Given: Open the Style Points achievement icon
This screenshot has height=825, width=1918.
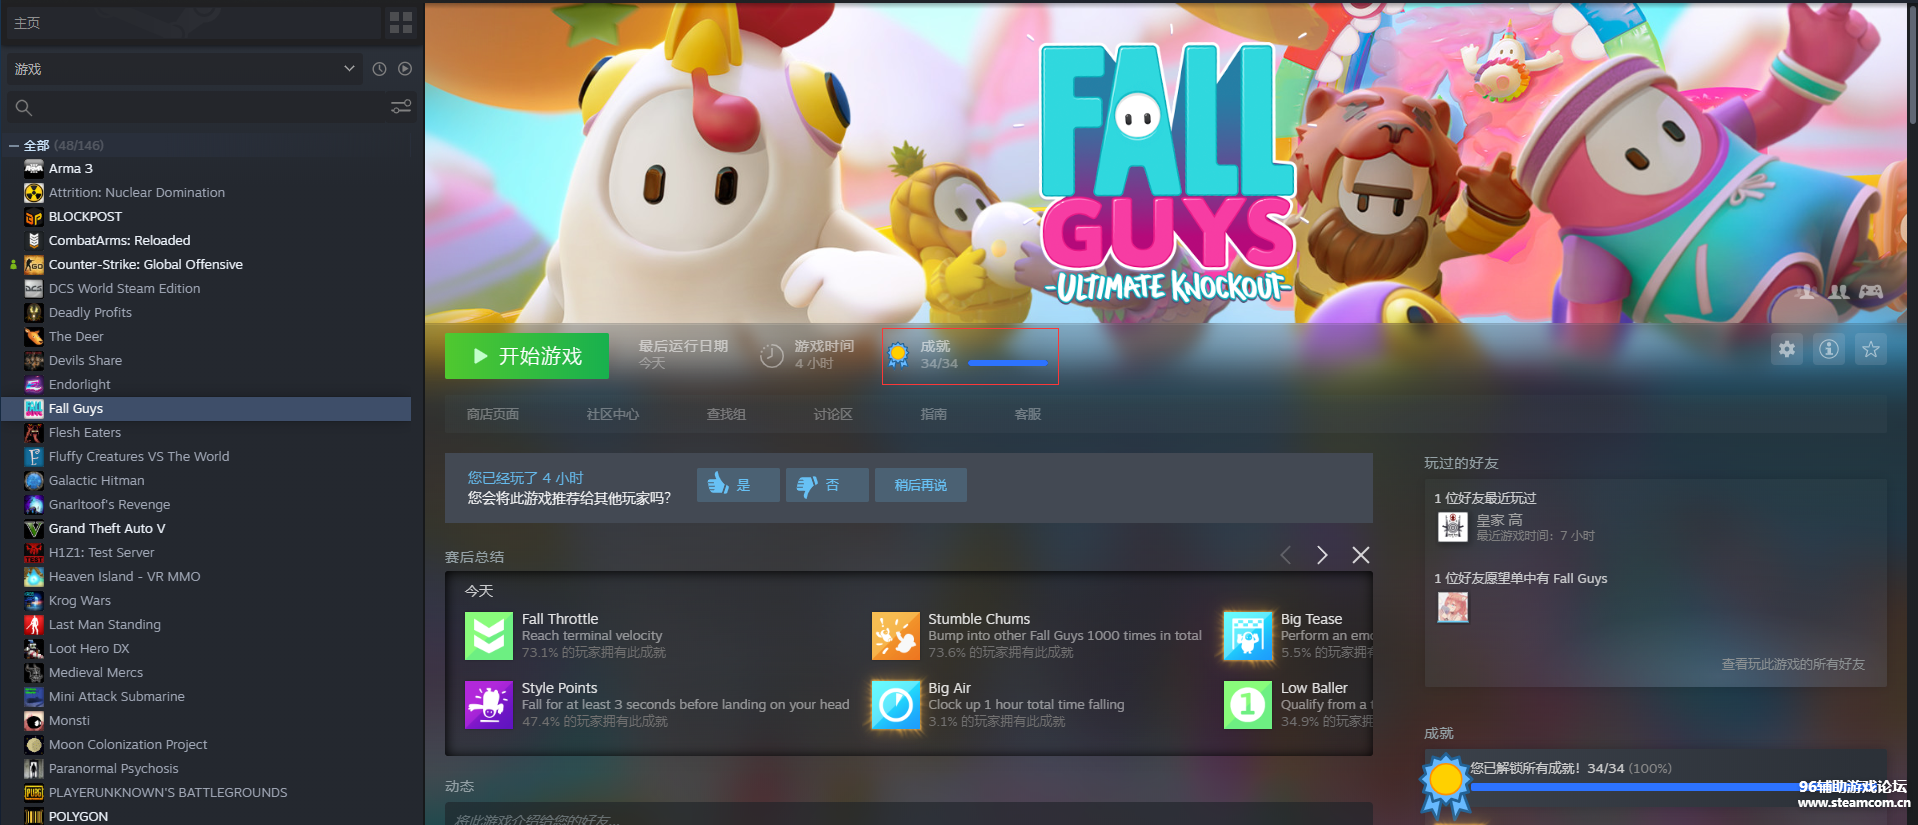Looking at the screenshot, I should [x=489, y=705].
